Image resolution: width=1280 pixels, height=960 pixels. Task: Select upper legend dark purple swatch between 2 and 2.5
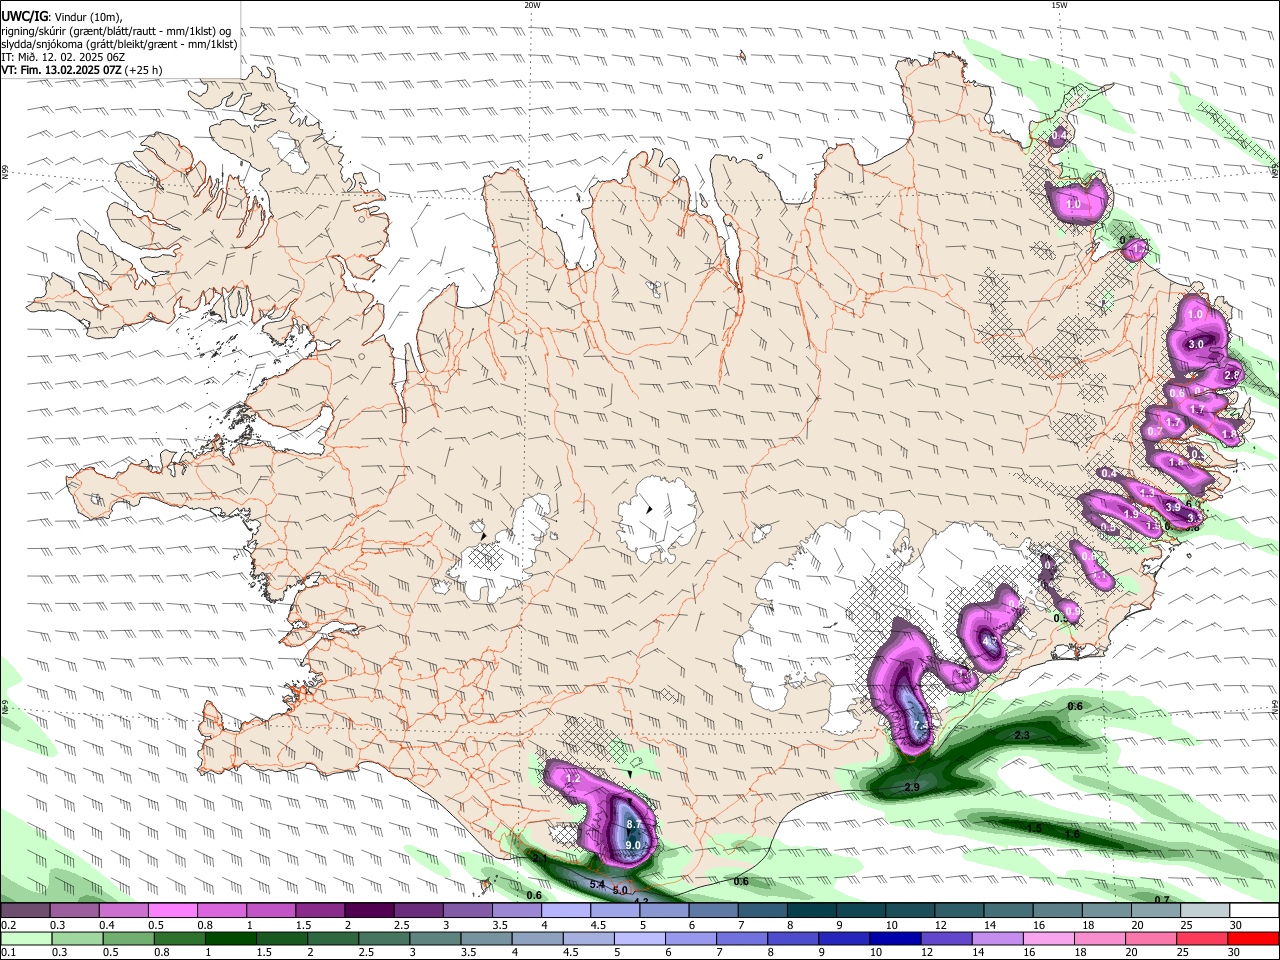click(369, 911)
